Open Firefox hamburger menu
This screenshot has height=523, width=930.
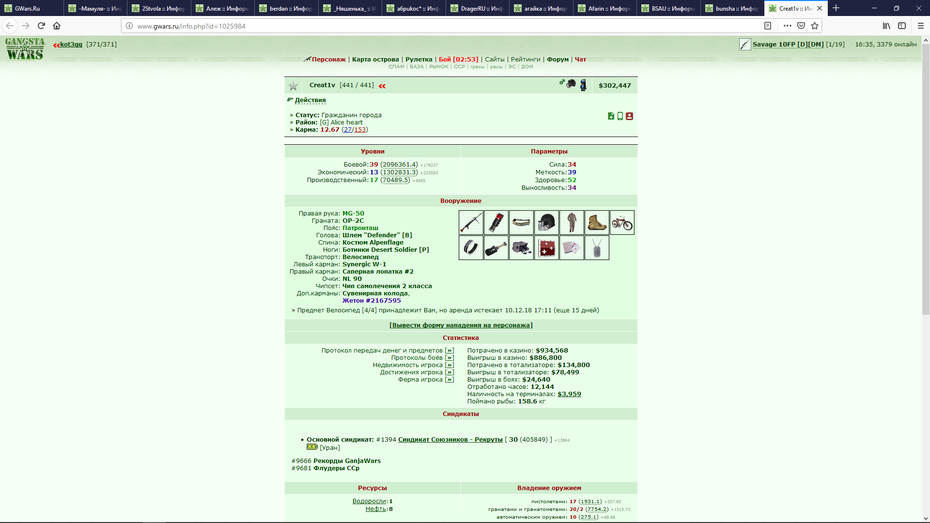click(x=921, y=25)
